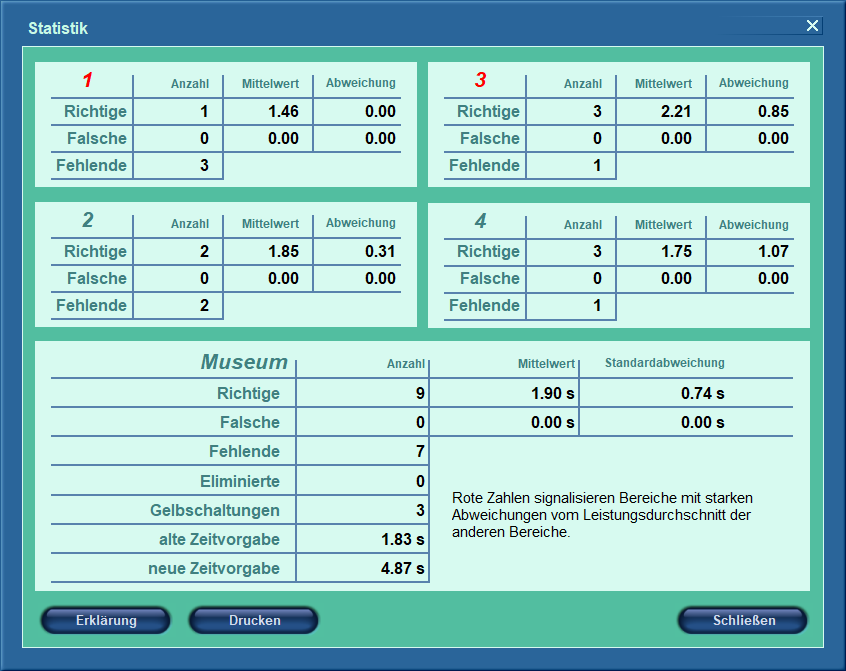Image resolution: width=846 pixels, height=671 pixels.
Task: Select the red quadrant 1 number
Action: coord(87,80)
